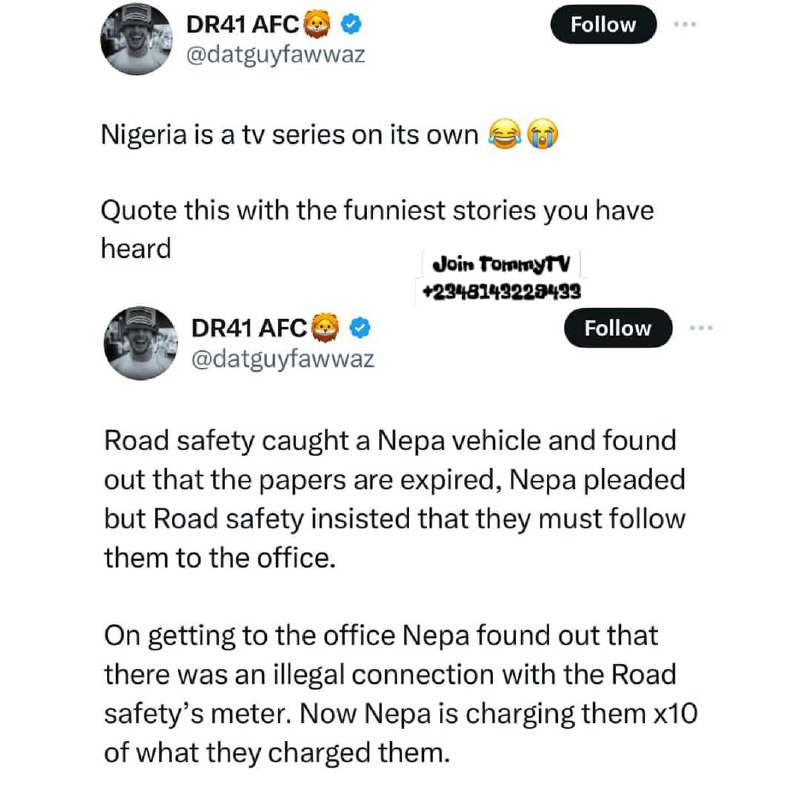The image size is (800, 800).
Task: Open the @datguyfawwaz handle on the Road safety tweet
Action: pos(283,359)
